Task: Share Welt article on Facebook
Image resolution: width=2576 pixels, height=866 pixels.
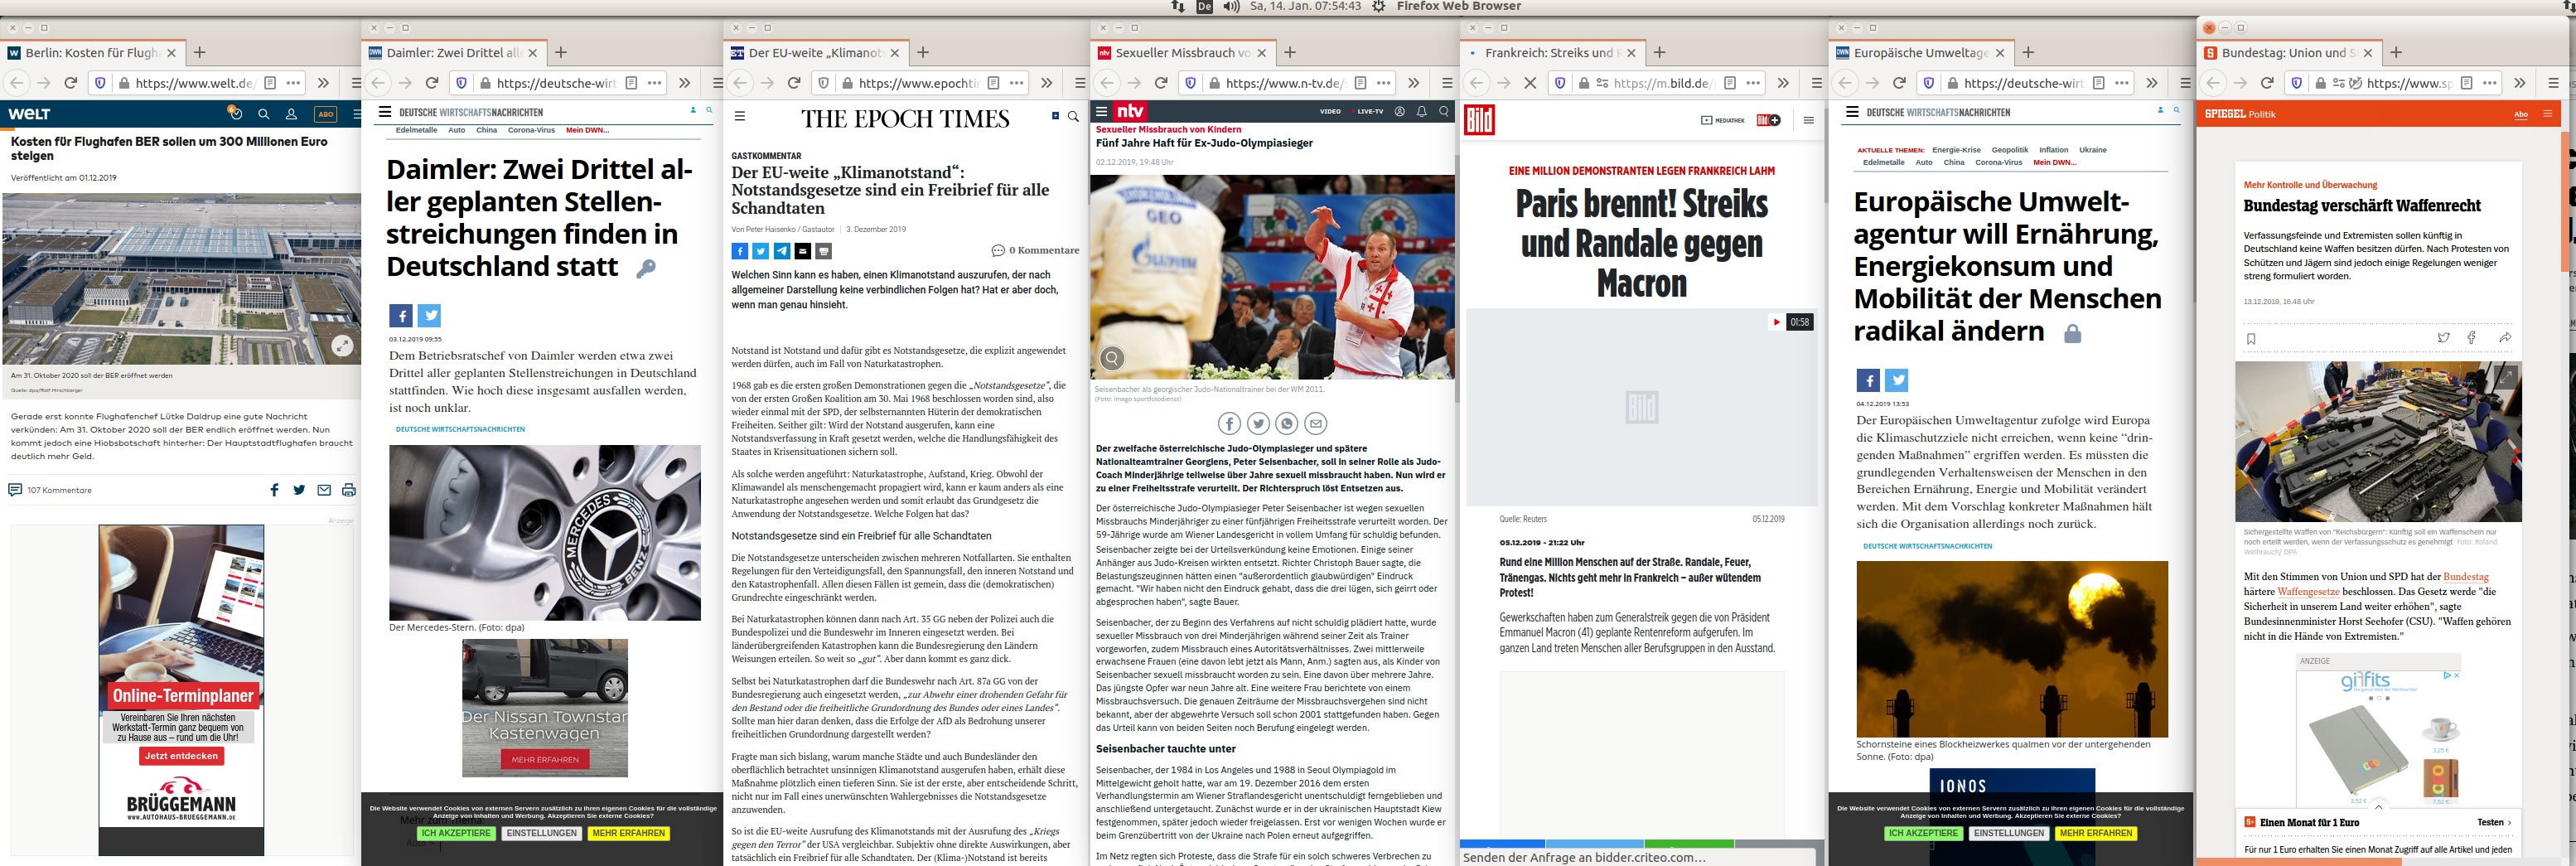Action: click(275, 490)
